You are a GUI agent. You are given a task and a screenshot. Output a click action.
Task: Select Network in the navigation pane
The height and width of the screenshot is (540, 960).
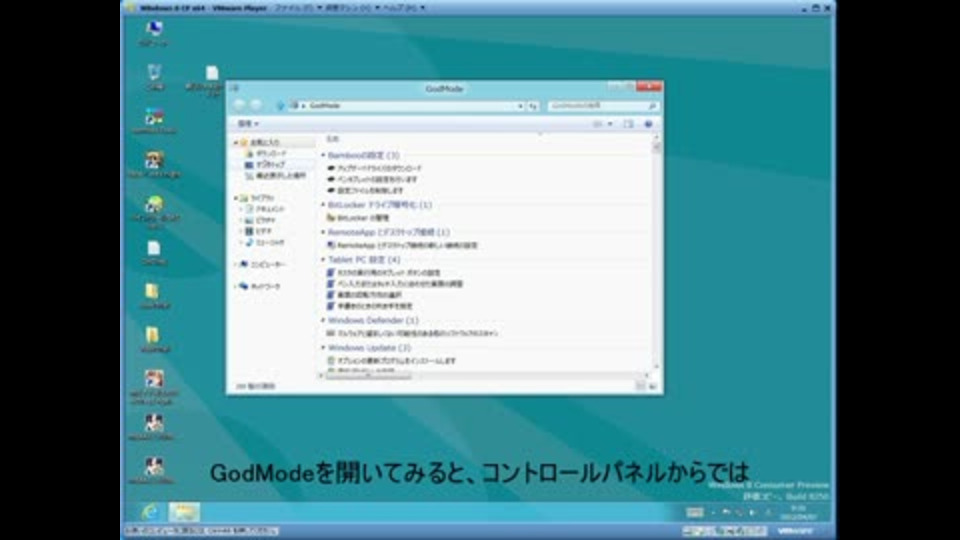tap(260, 286)
